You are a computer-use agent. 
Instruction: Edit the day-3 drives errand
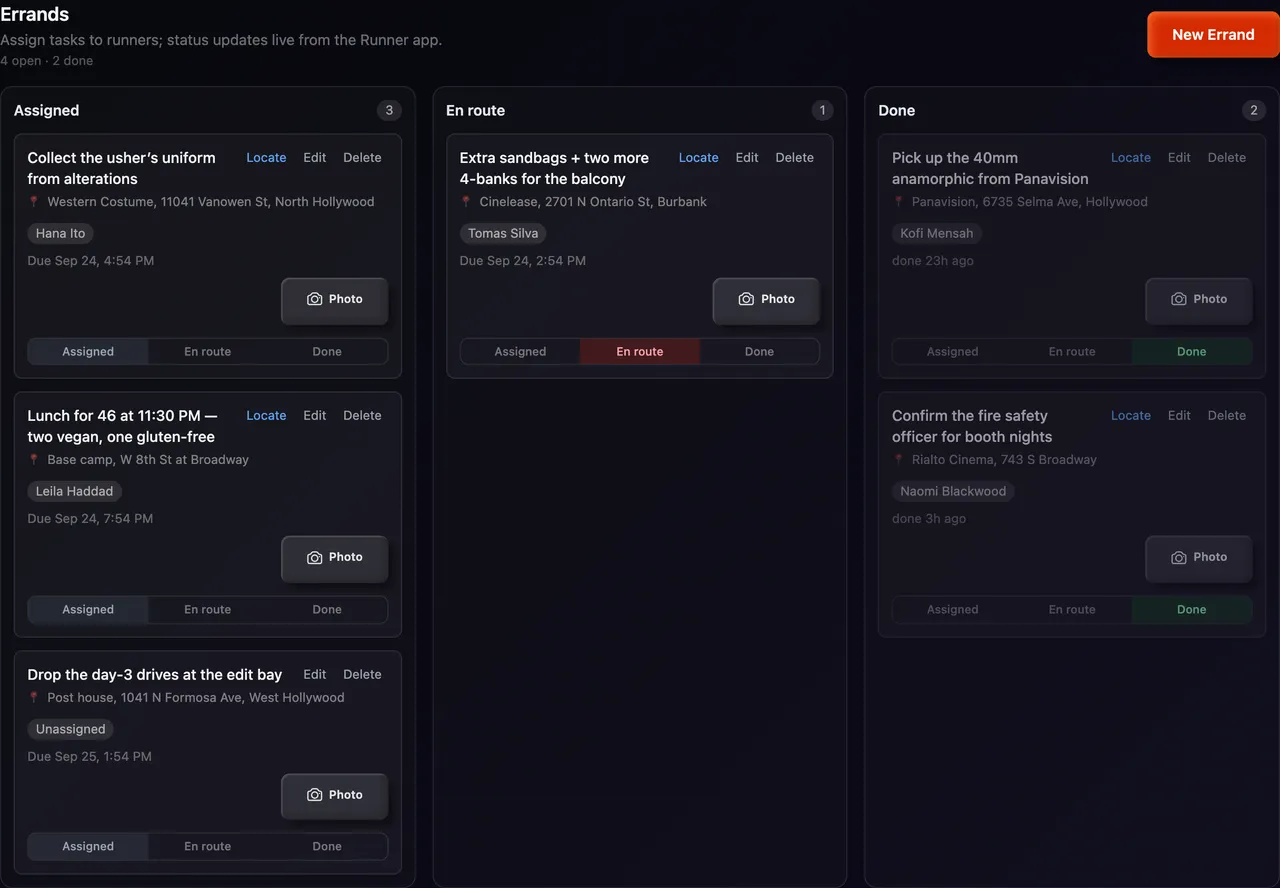(x=315, y=675)
